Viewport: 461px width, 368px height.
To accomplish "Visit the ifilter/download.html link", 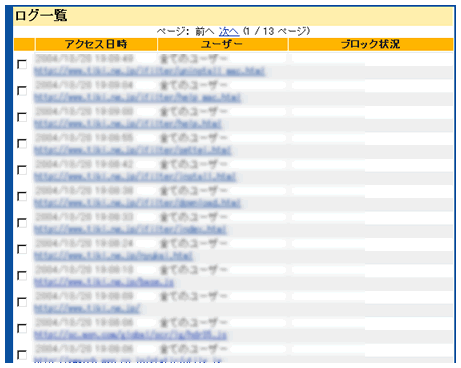I will coord(137,203).
